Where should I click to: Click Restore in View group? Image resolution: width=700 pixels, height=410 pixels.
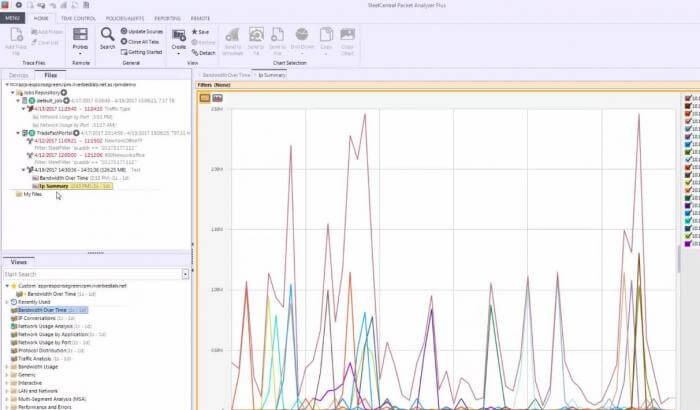(204, 42)
